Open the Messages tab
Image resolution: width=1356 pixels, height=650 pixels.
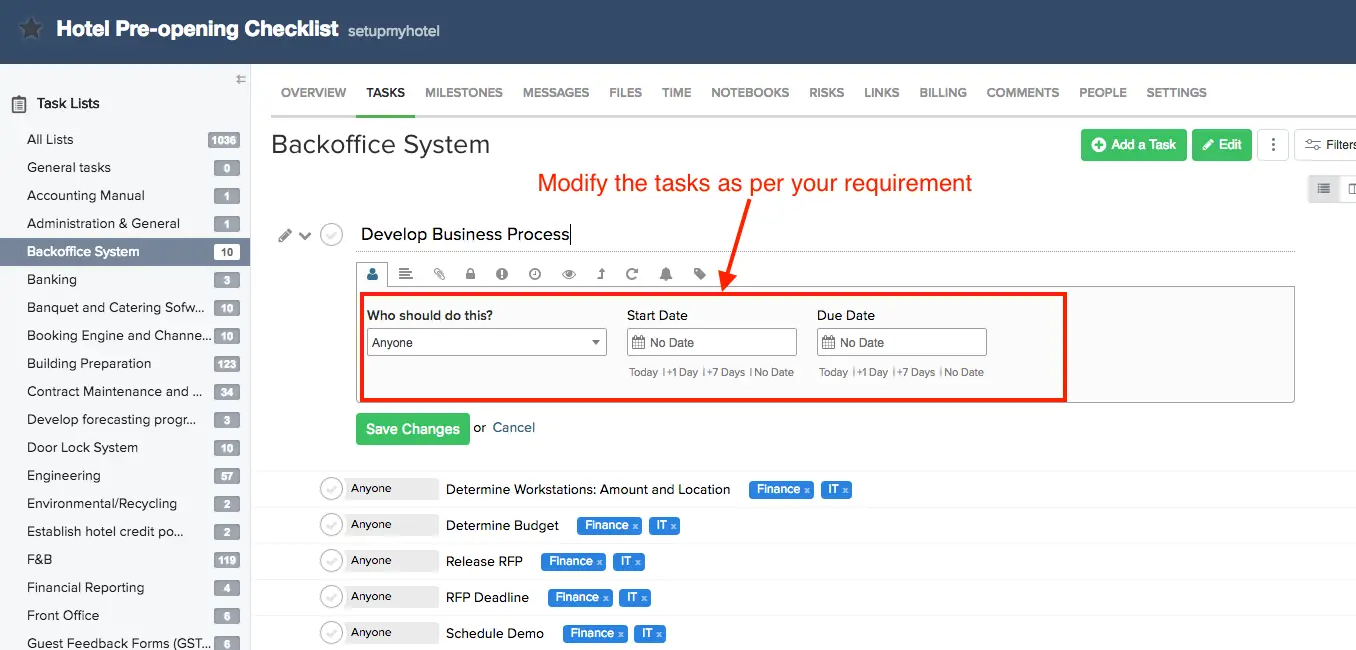(x=556, y=92)
